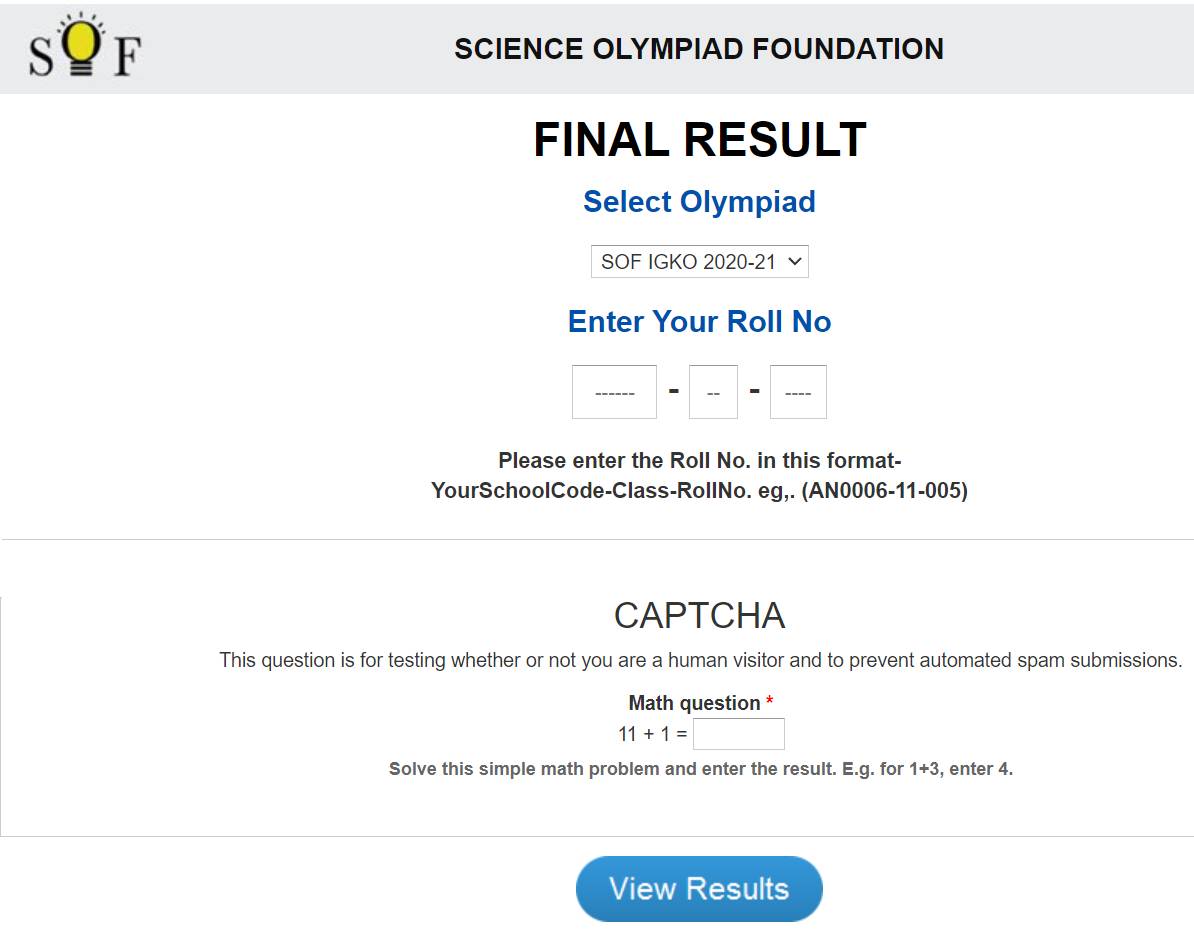Click the math question answer field
1194x930 pixels.
click(x=739, y=734)
